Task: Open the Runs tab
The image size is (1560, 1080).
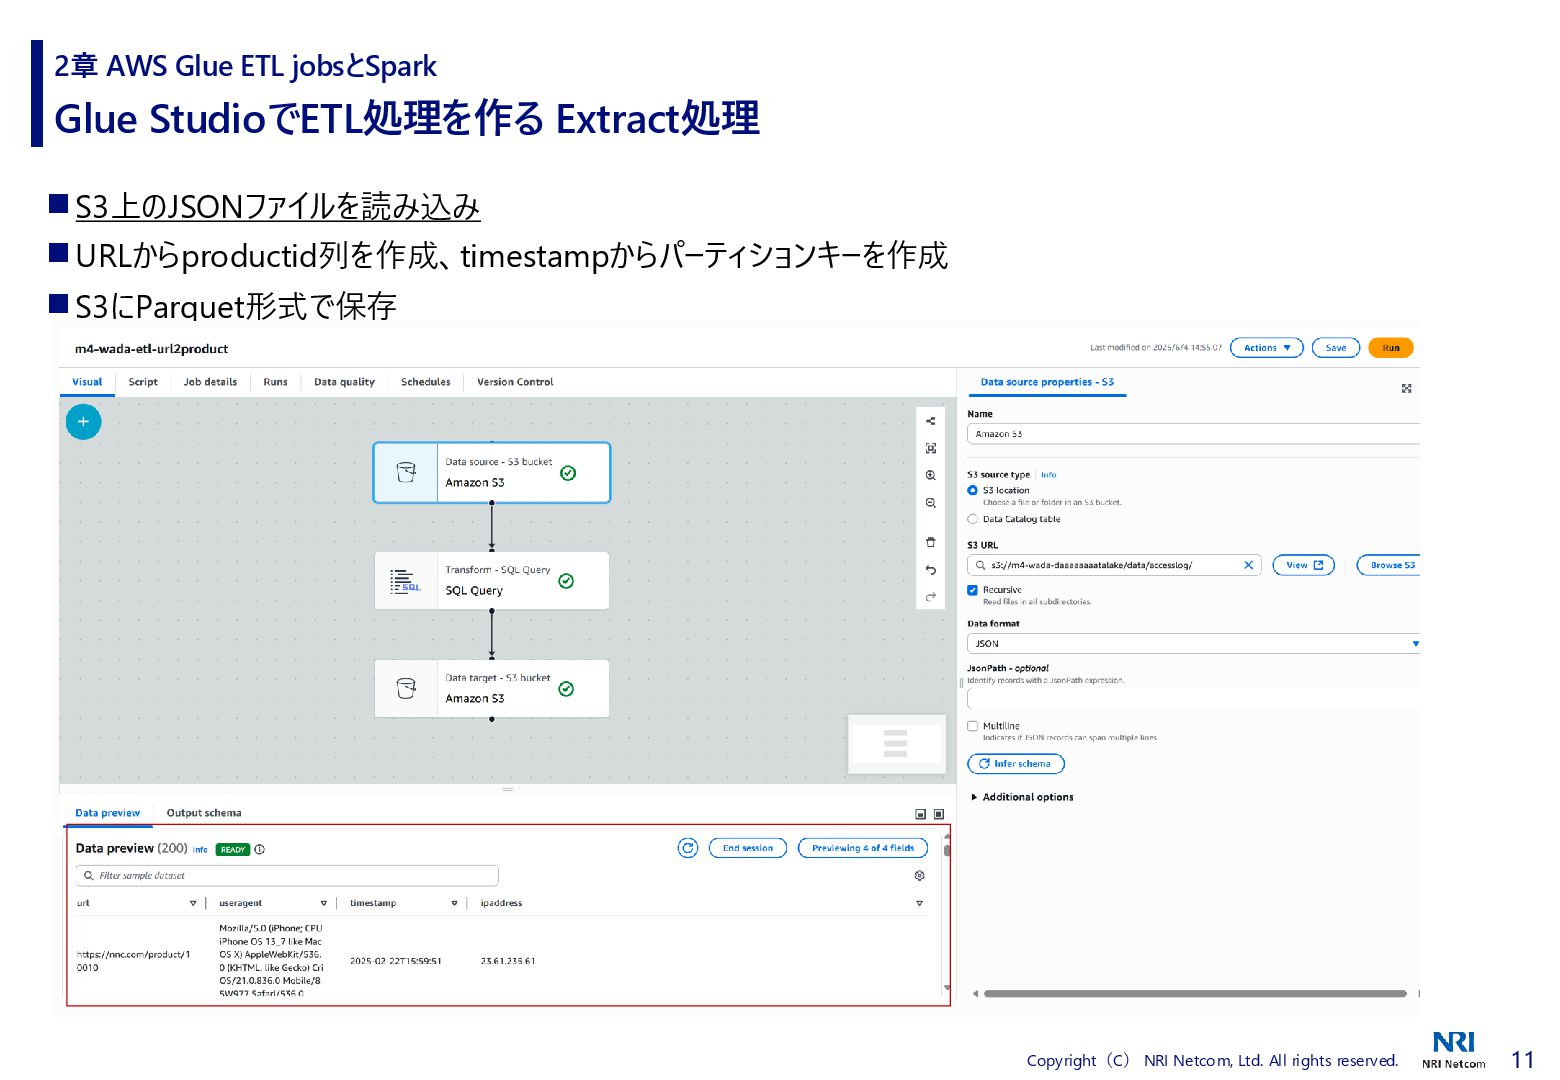Action: point(275,382)
